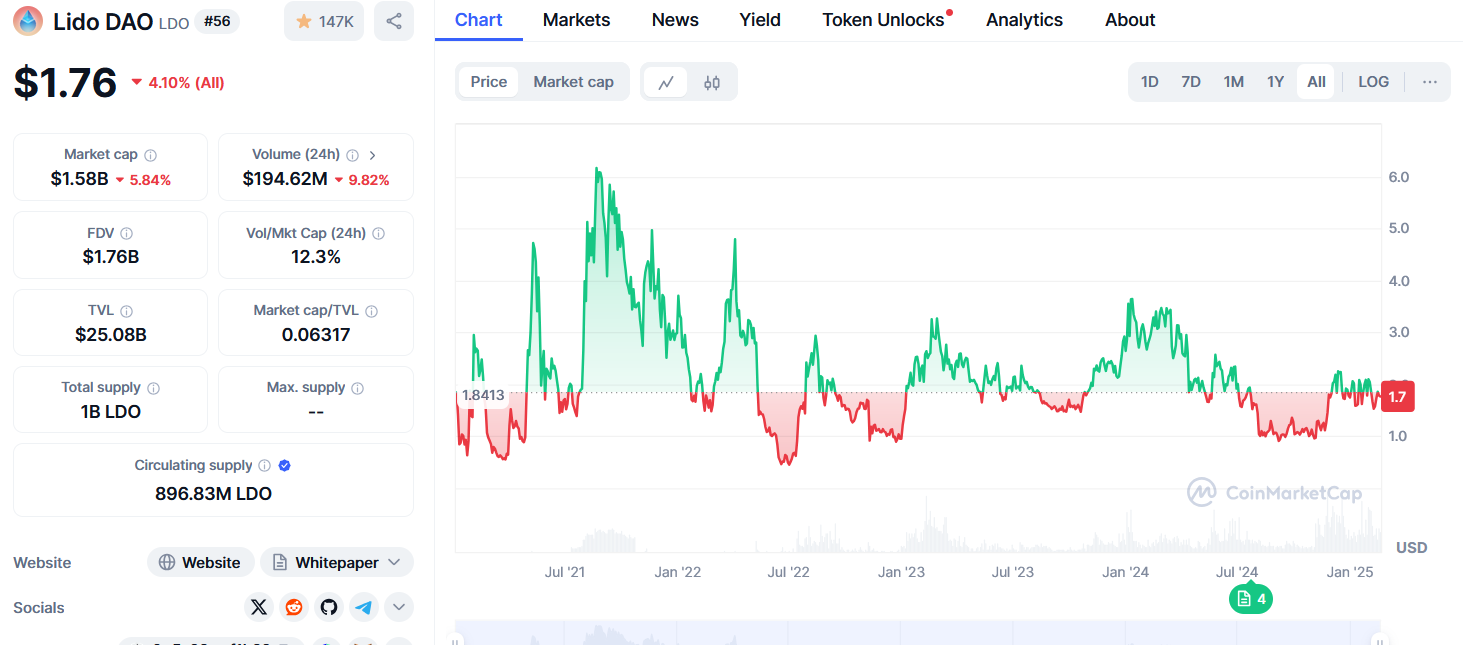Toggle the LOG scale on the chart

click(1373, 82)
